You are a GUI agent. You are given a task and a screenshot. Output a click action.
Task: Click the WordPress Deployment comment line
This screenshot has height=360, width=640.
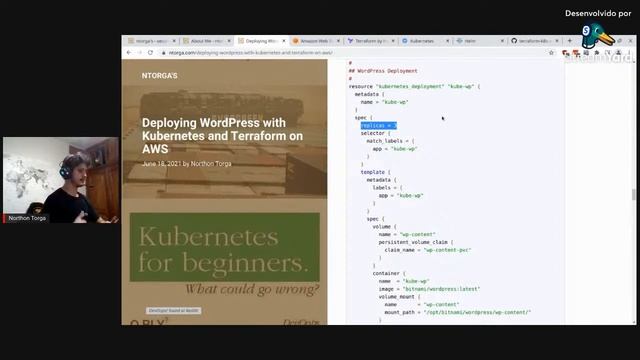[x=383, y=71]
